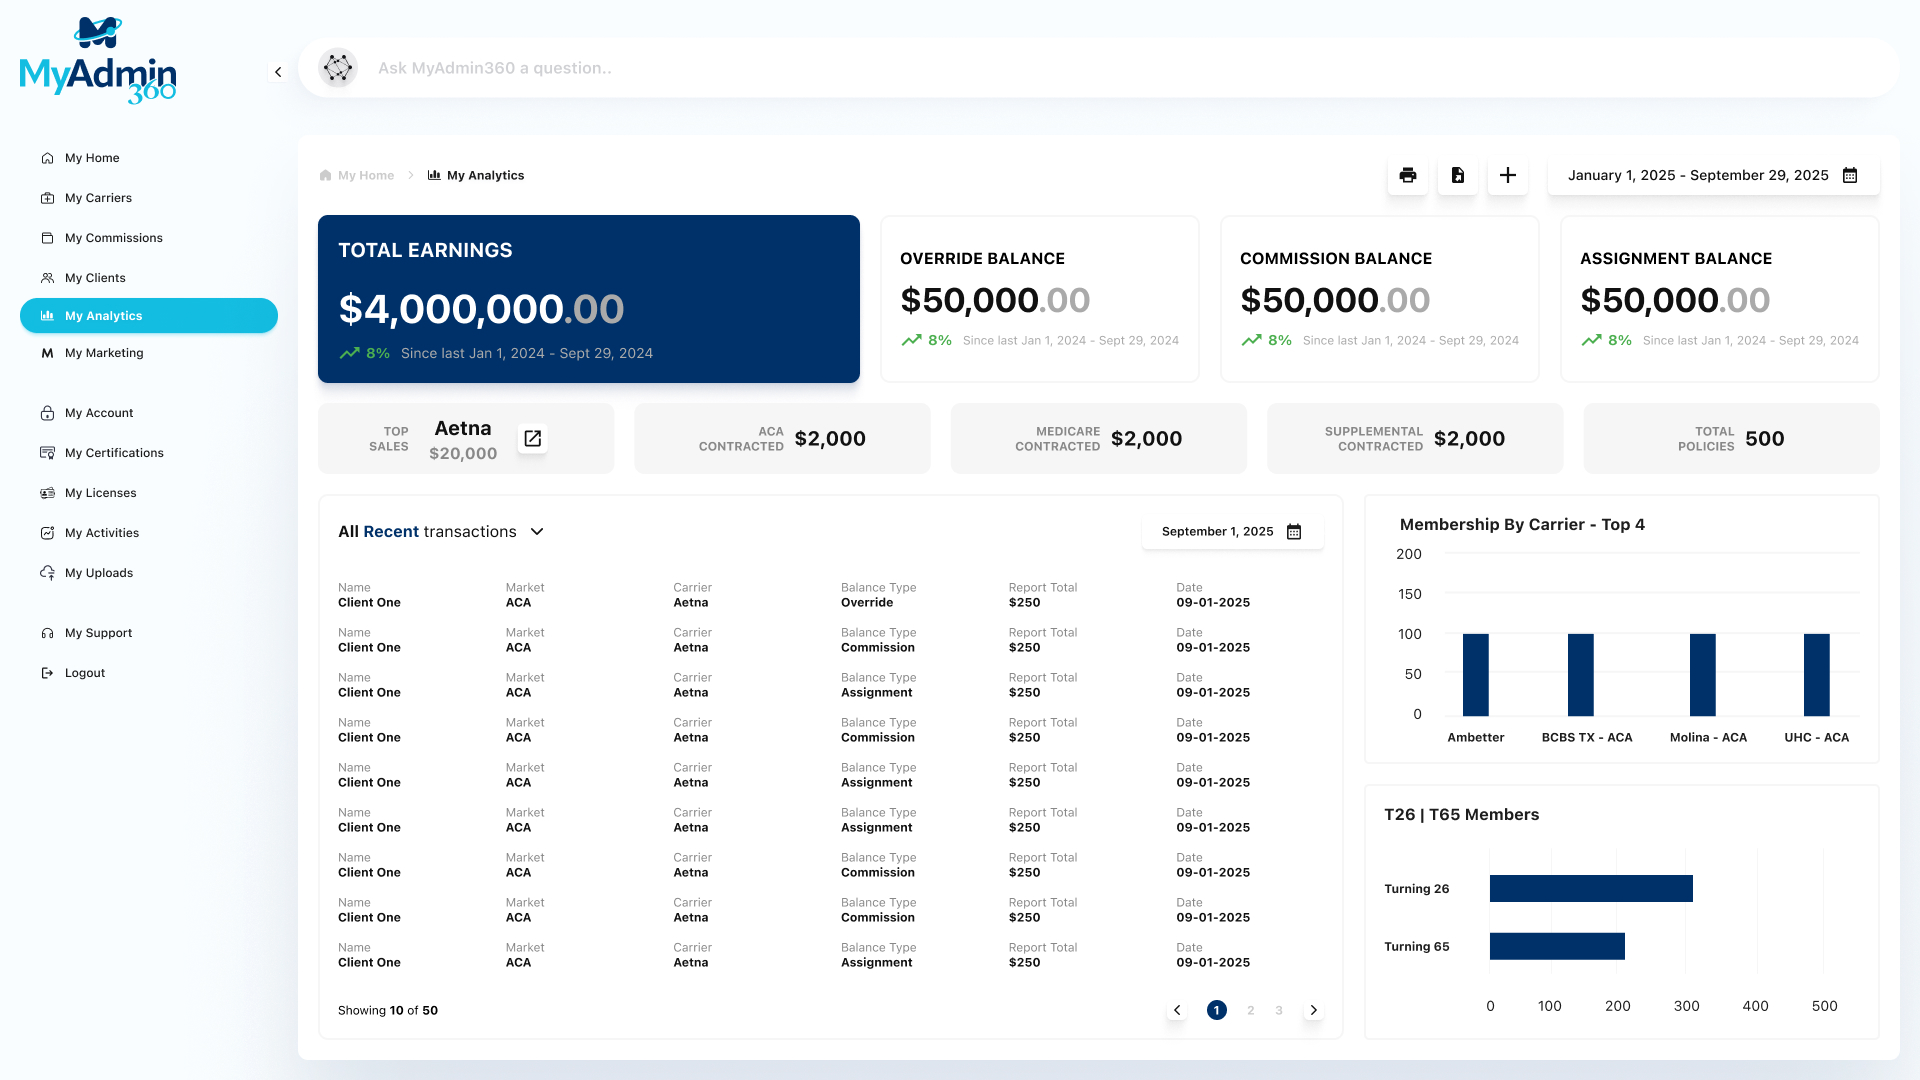Open the export document icon next to print
Screen dimensions: 1920x1080
(1457, 175)
